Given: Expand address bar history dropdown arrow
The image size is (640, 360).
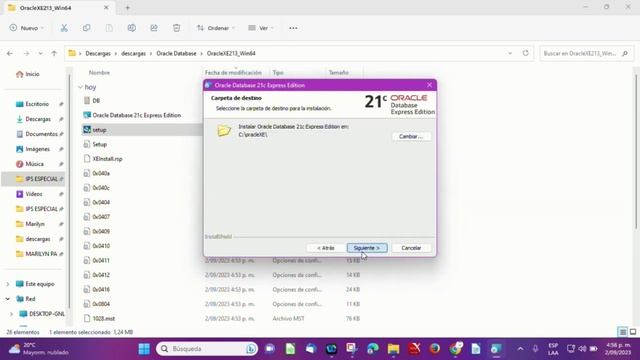Looking at the screenshot, I should coord(510,53).
